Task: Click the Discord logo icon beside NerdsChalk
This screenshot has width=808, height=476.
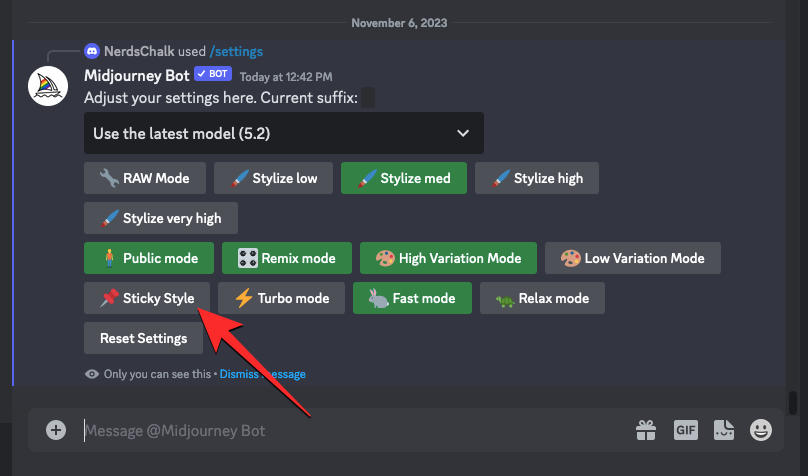Action: [x=92, y=51]
